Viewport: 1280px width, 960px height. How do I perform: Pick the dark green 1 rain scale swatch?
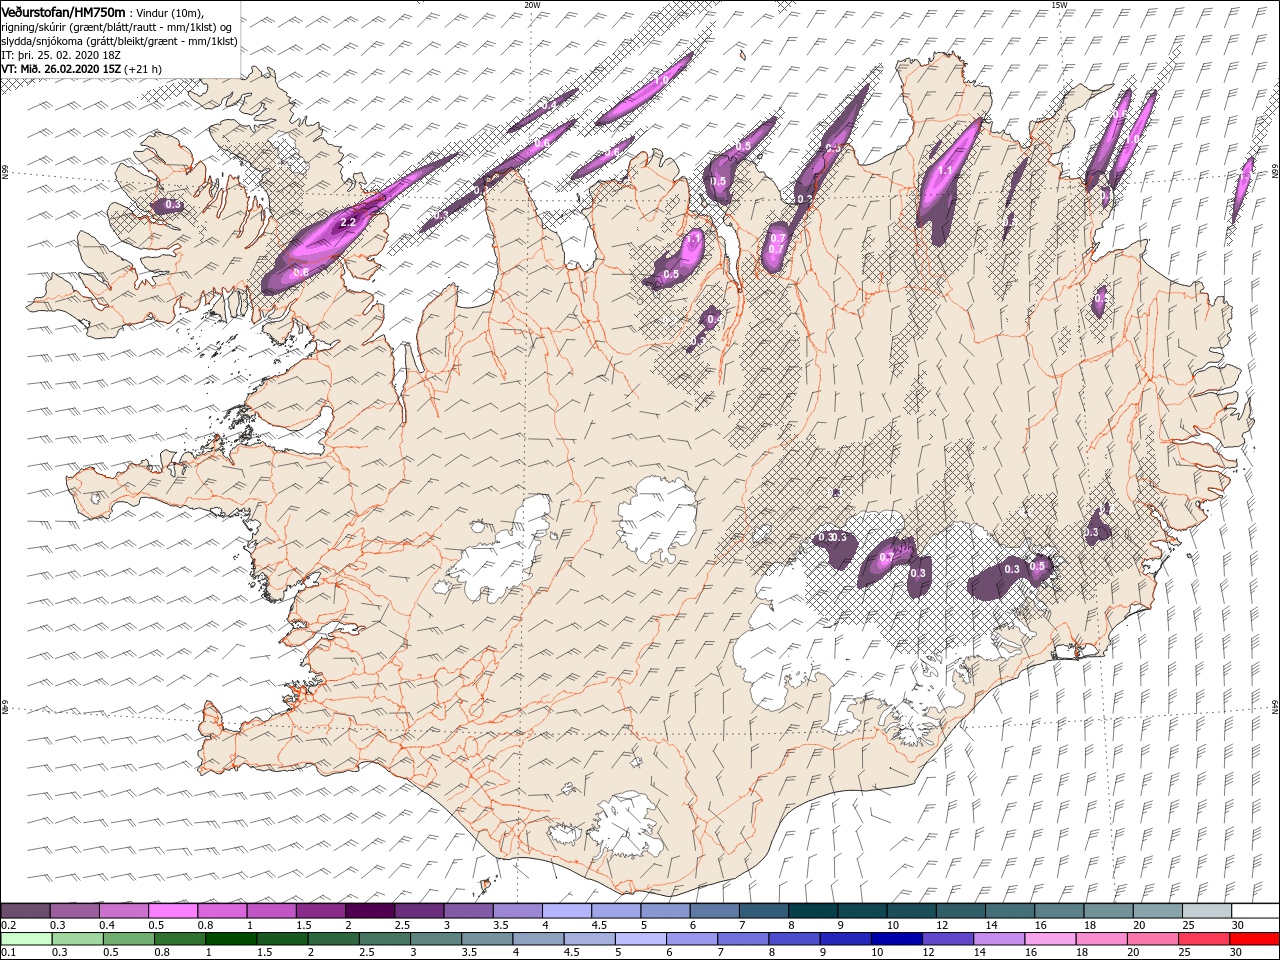click(x=231, y=939)
